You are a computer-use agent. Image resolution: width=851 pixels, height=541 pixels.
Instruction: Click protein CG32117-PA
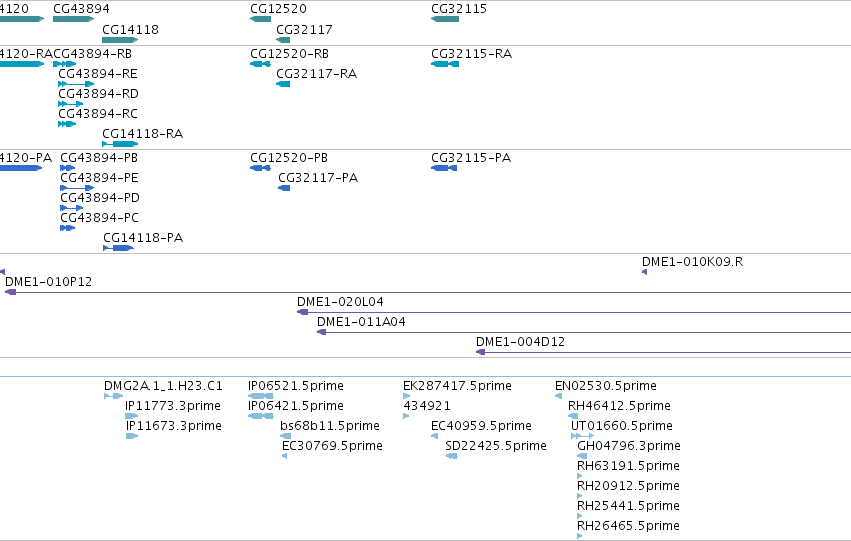pos(284,188)
